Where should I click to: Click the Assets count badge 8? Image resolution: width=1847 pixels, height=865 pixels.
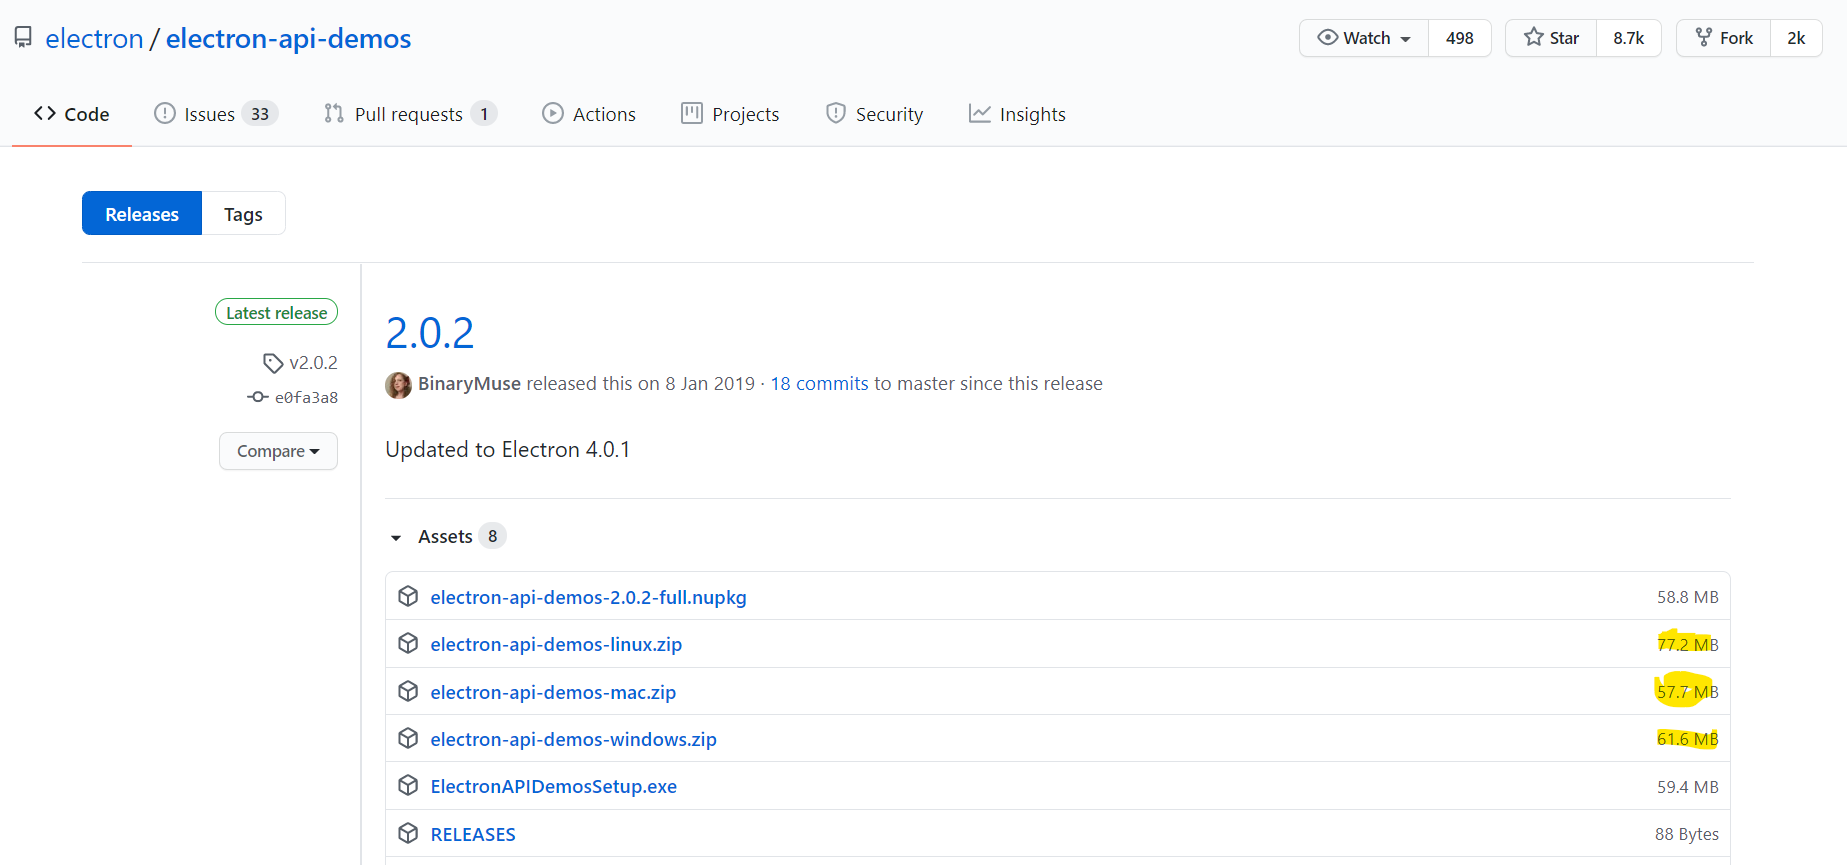(492, 536)
